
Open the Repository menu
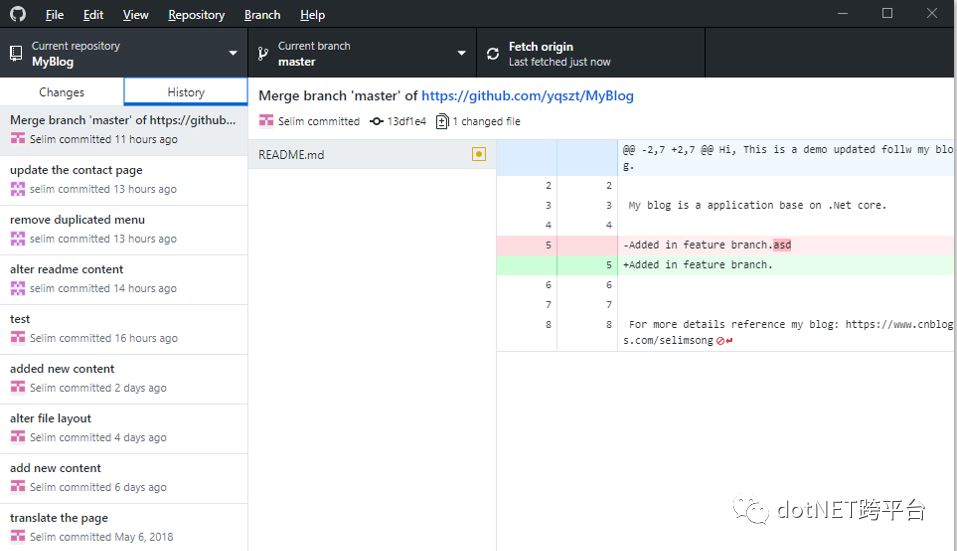(197, 15)
